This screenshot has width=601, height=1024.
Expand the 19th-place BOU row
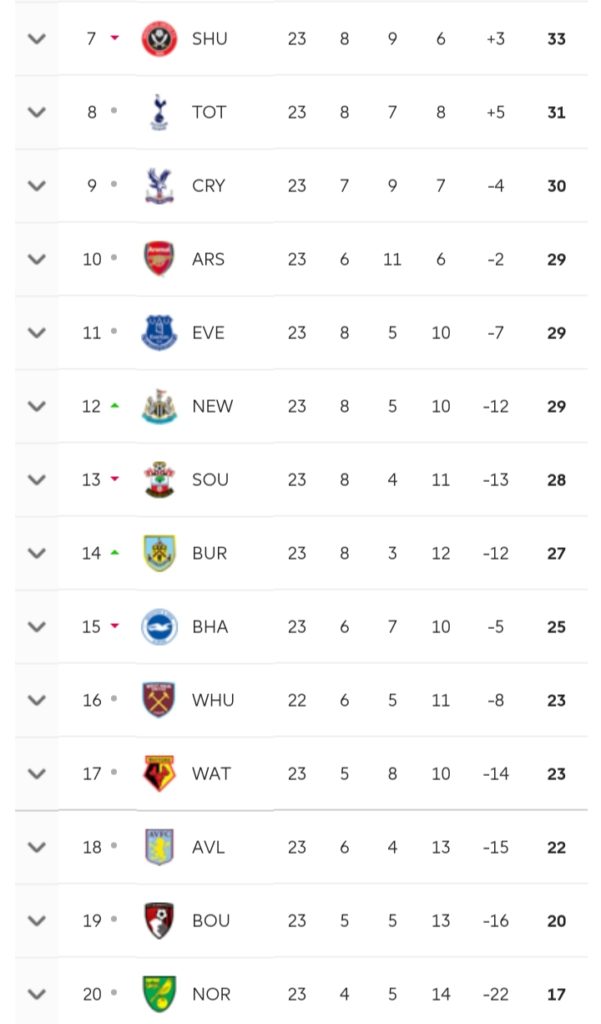coord(37,921)
